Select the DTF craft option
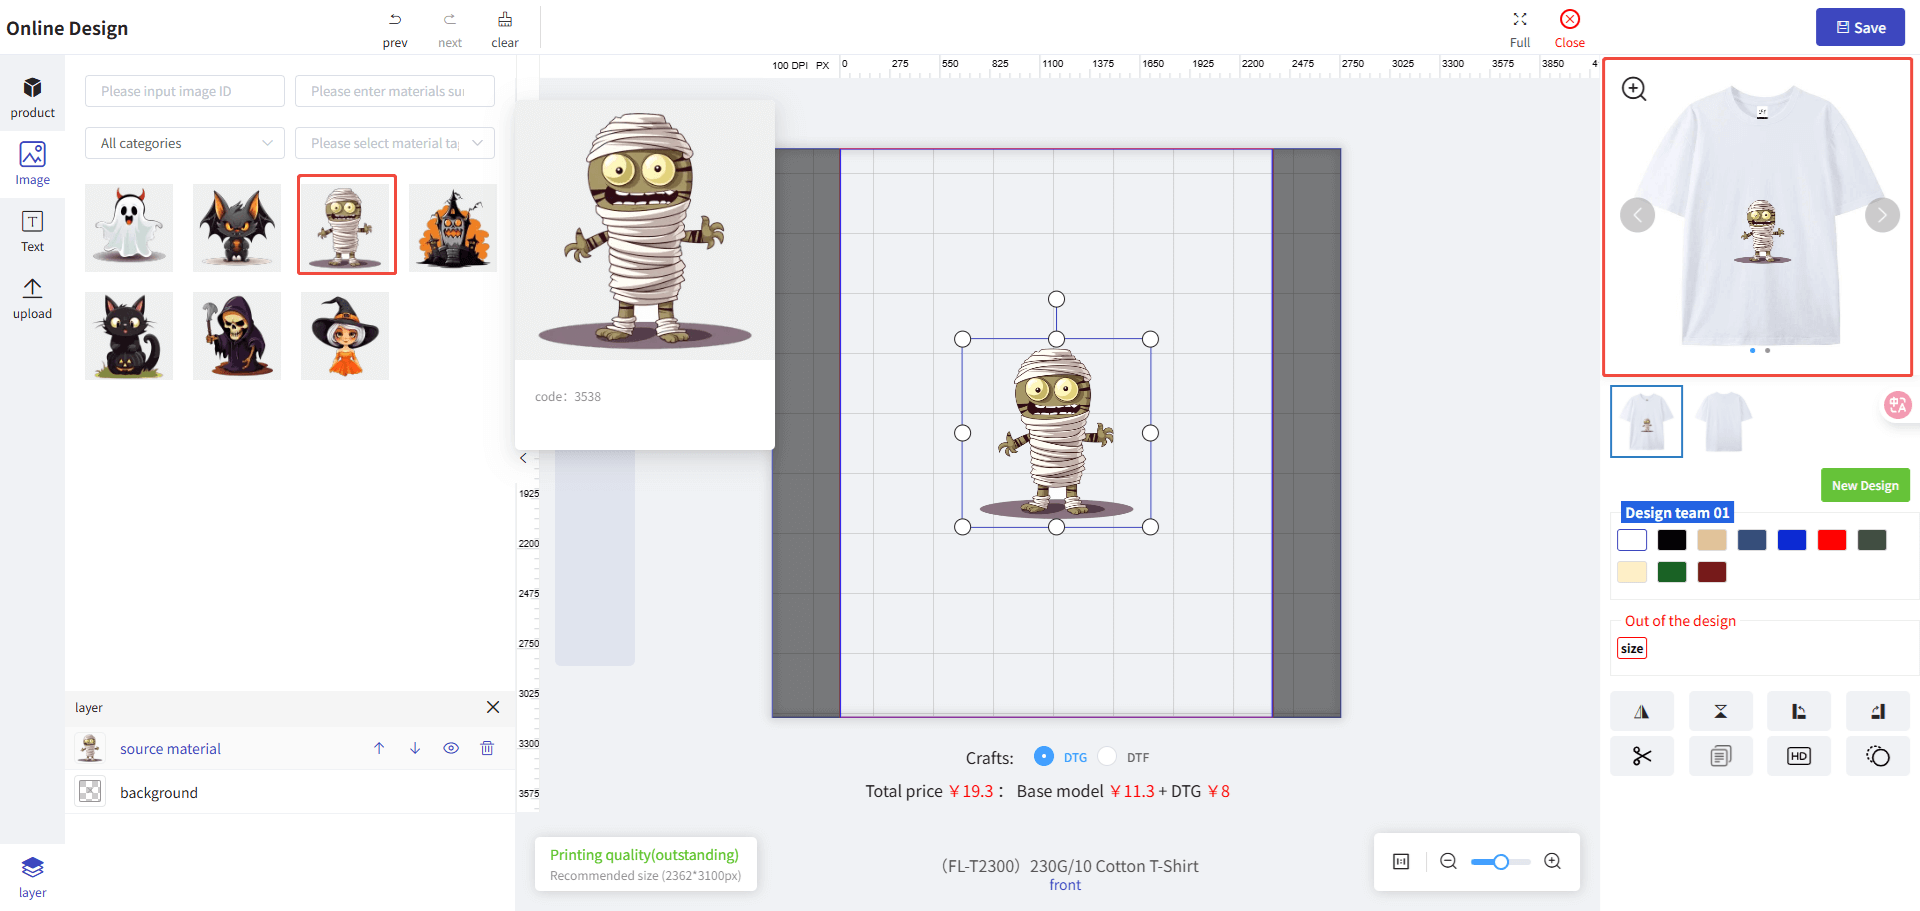Image resolution: width=1920 pixels, height=911 pixels. click(x=1107, y=756)
